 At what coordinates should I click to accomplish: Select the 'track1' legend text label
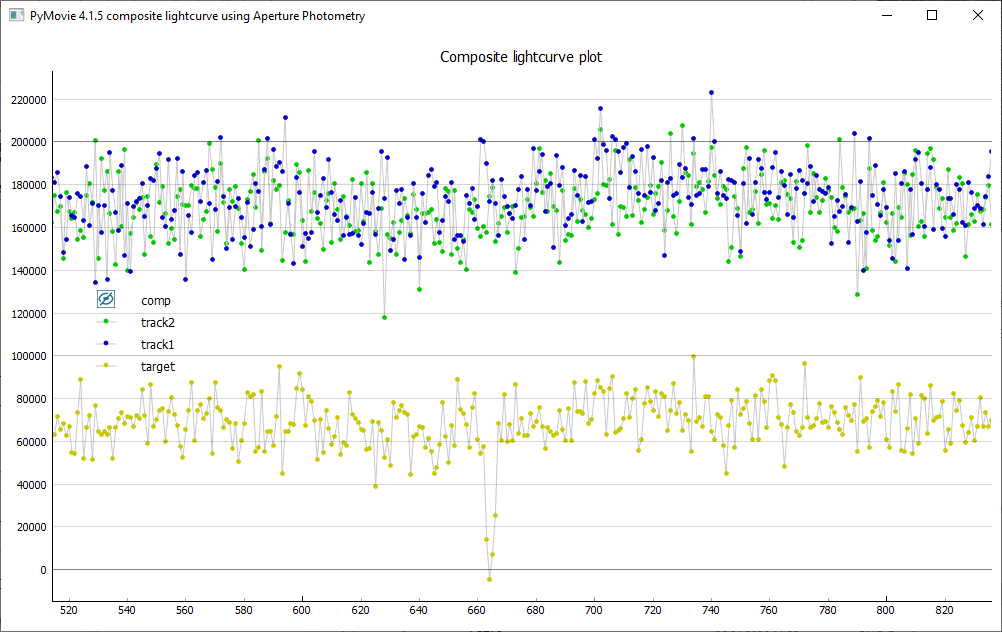157,345
